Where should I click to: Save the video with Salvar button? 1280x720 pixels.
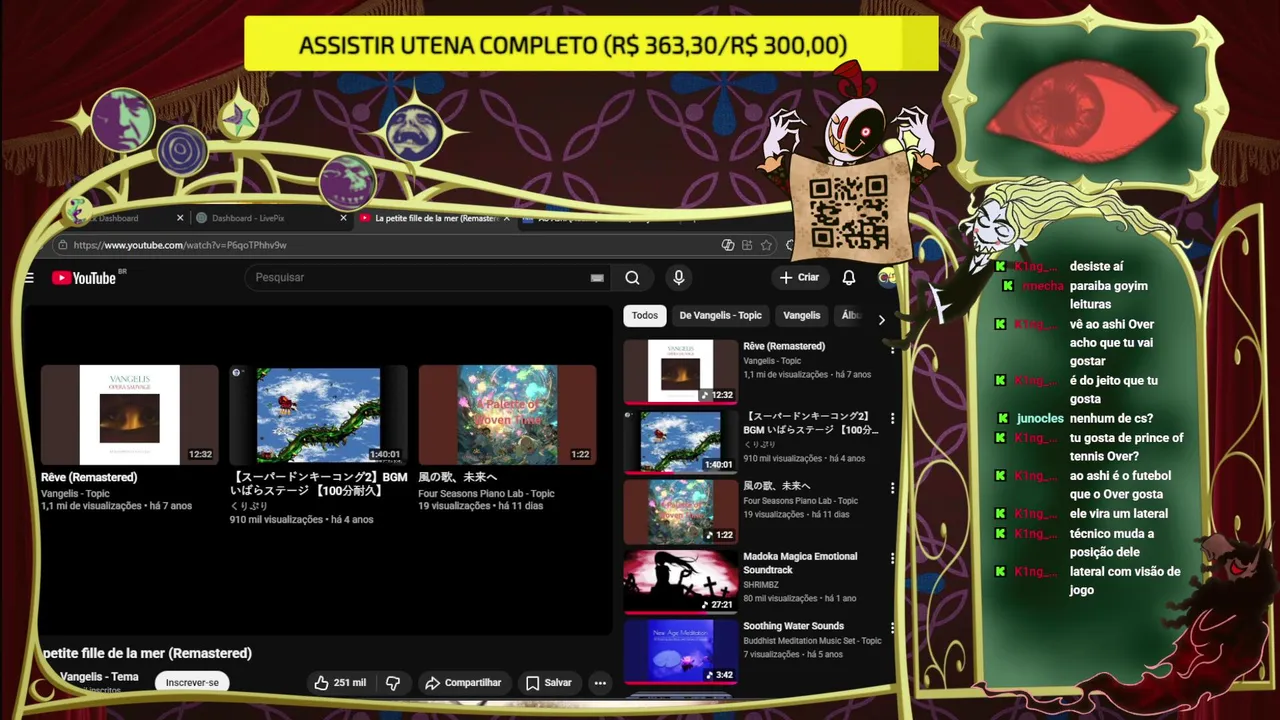pos(549,683)
